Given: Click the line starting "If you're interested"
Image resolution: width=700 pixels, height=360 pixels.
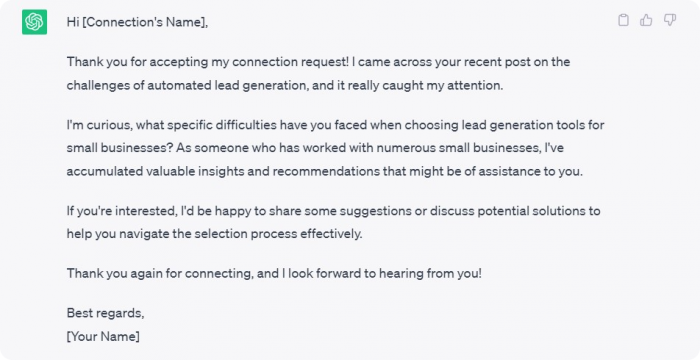Looking at the screenshot, I should pyautogui.click(x=333, y=211).
